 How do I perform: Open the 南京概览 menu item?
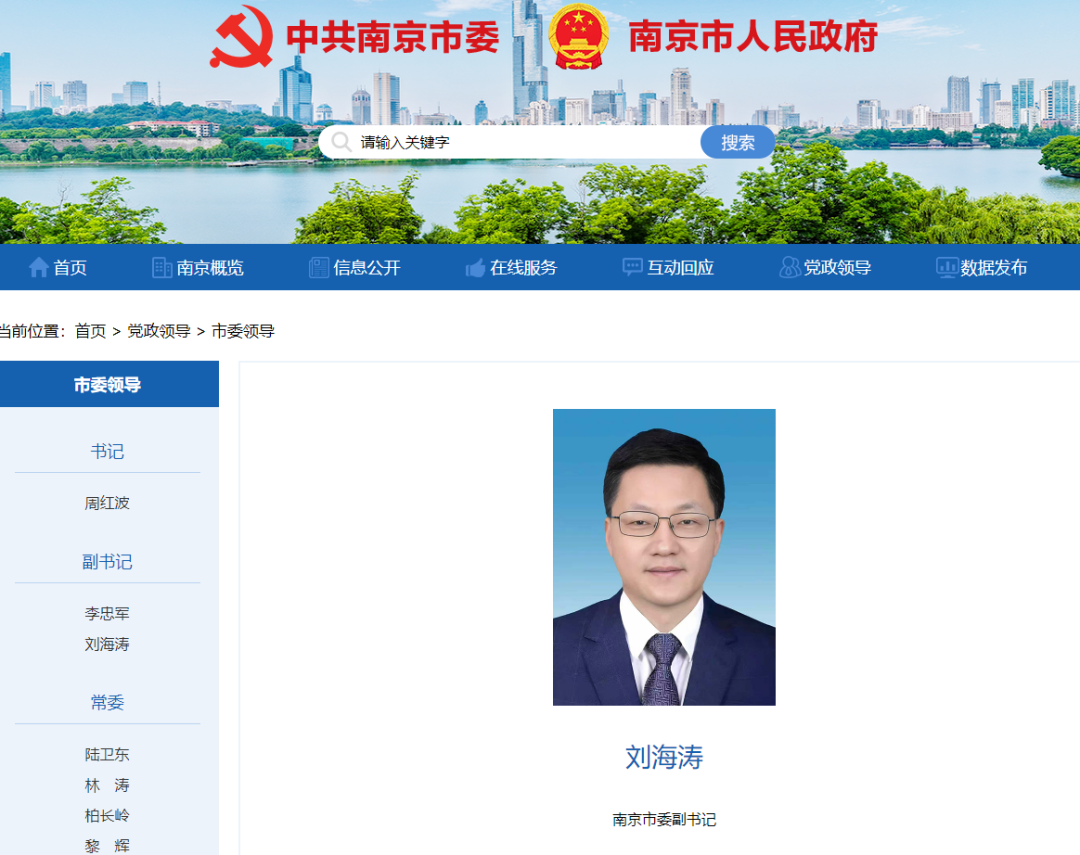(210, 267)
